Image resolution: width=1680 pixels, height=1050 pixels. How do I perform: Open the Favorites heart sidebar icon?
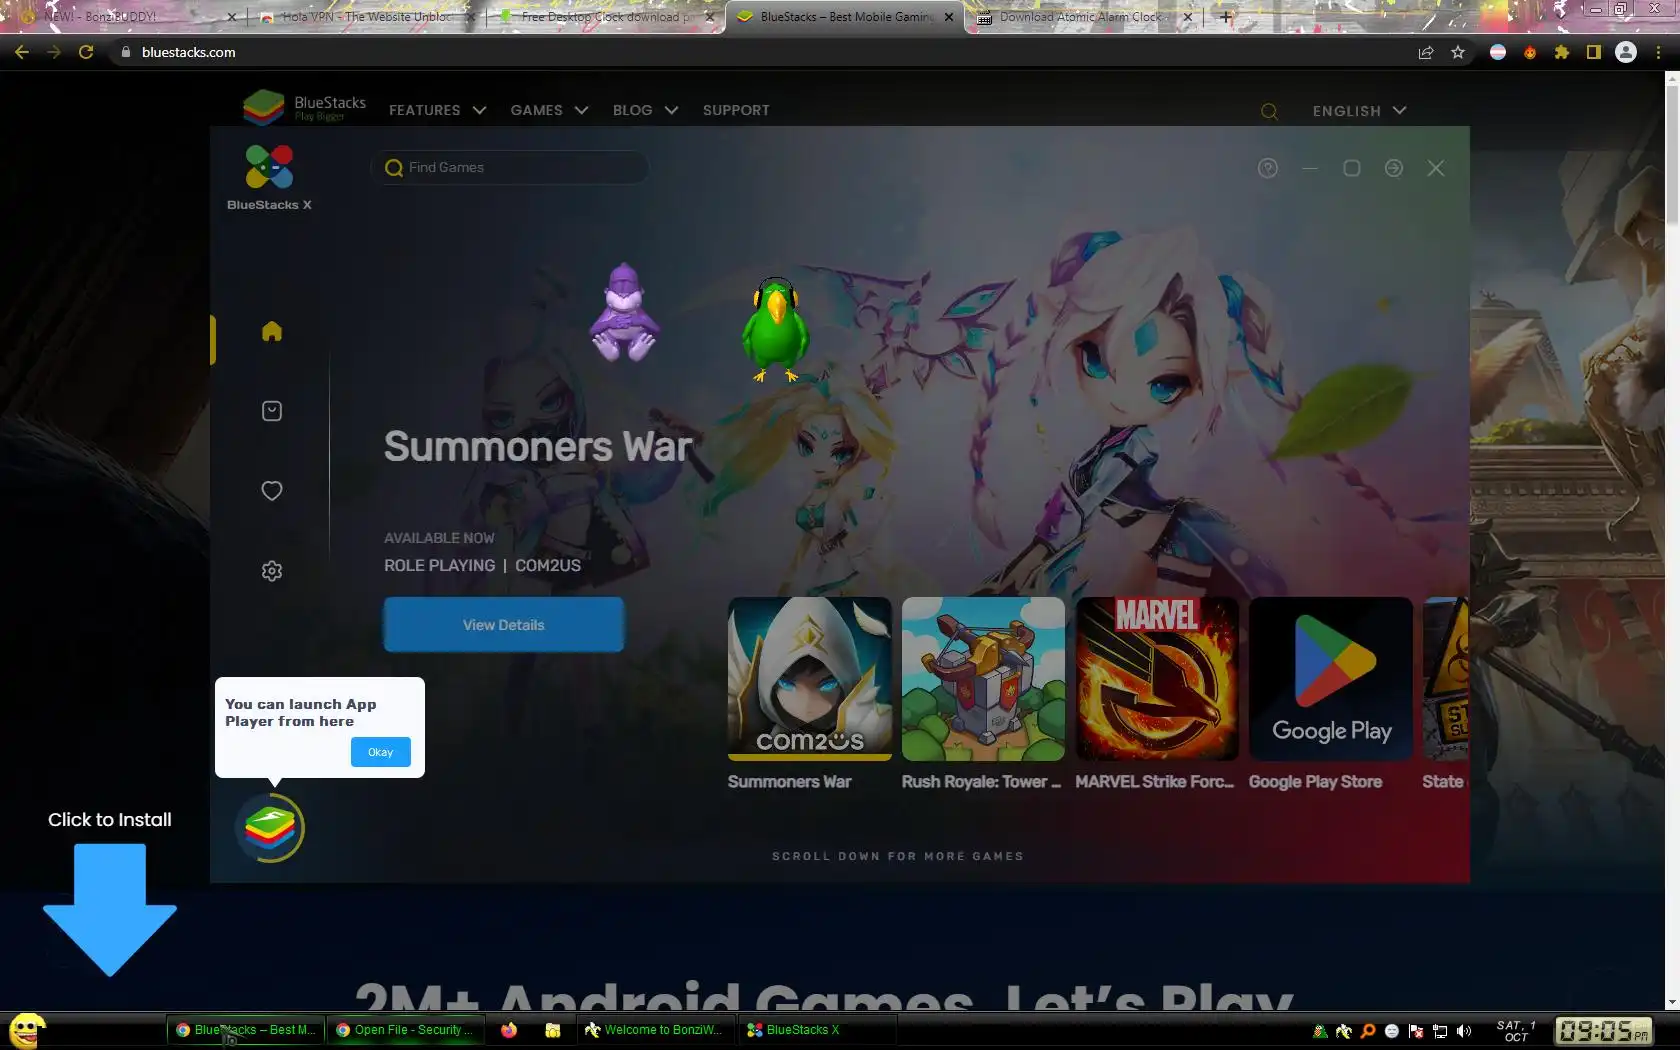pyautogui.click(x=271, y=491)
